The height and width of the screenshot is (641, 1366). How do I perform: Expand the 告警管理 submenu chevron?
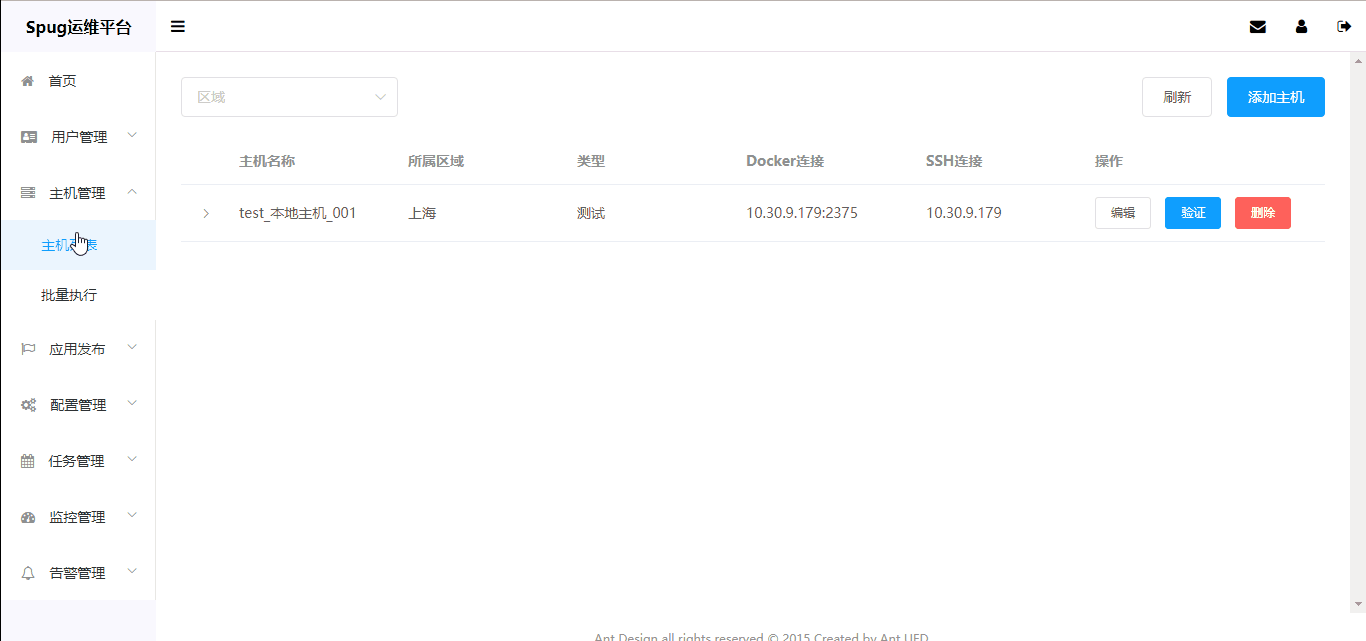point(132,572)
